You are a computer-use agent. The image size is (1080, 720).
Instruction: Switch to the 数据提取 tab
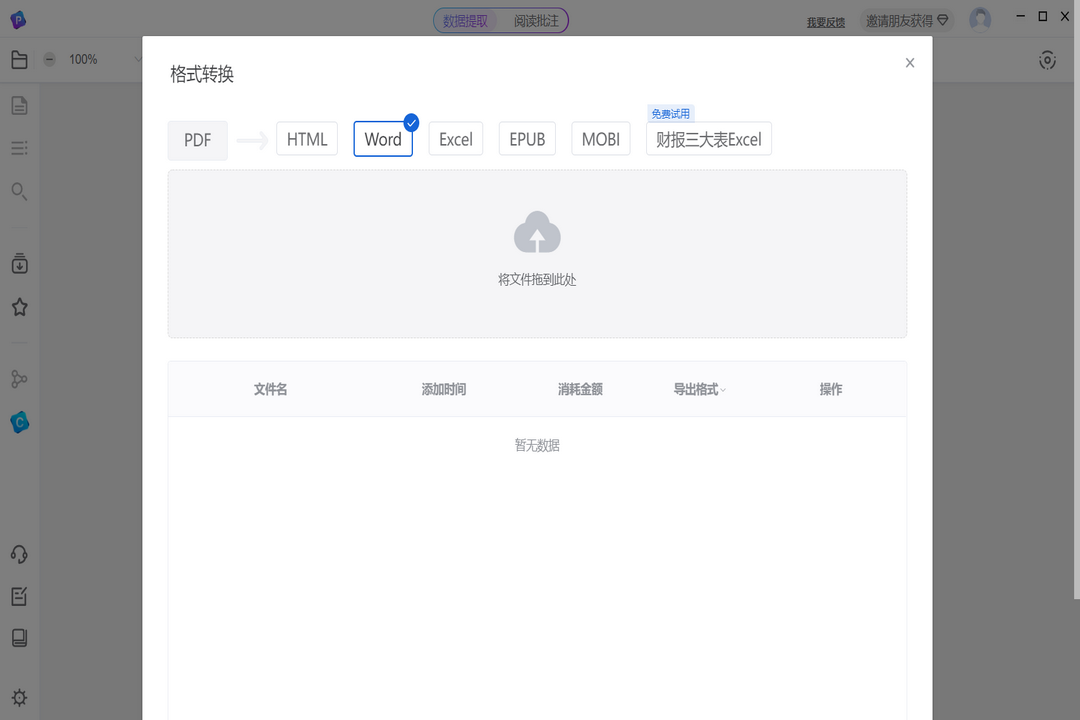[x=466, y=20]
